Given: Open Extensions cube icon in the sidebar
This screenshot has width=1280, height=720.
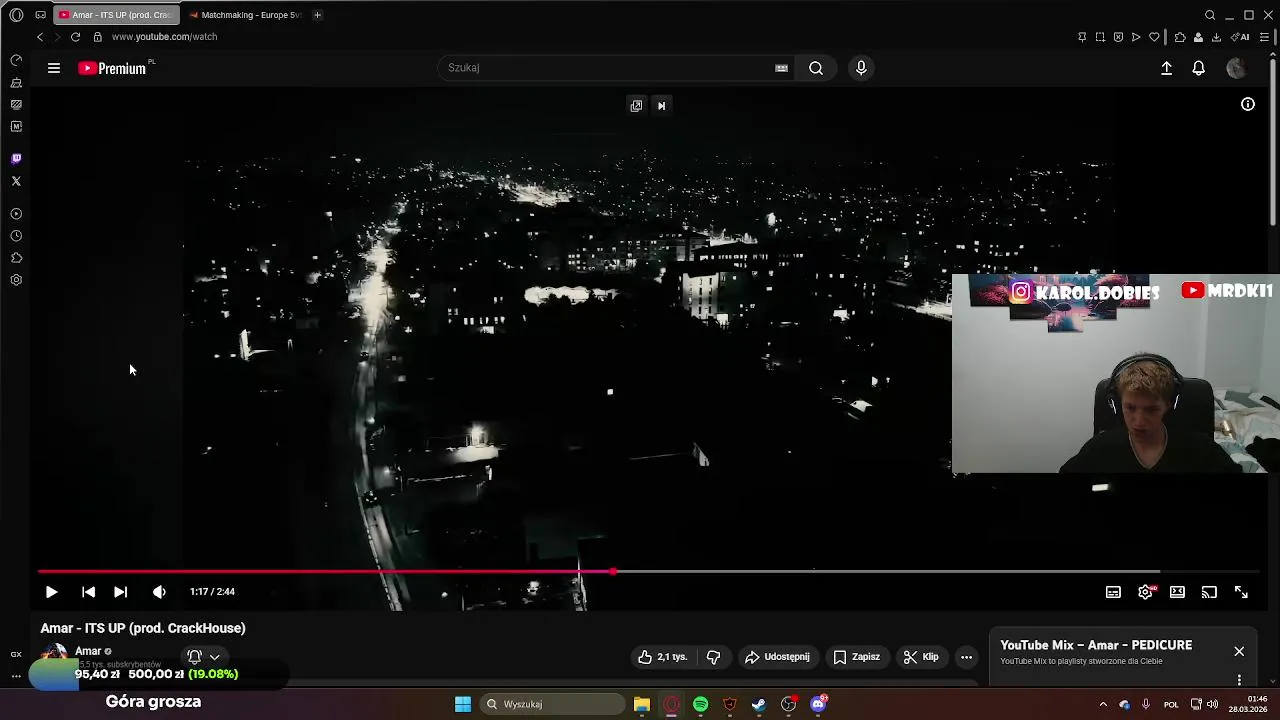Looking at the screenshot, I should tap(16, 258).
